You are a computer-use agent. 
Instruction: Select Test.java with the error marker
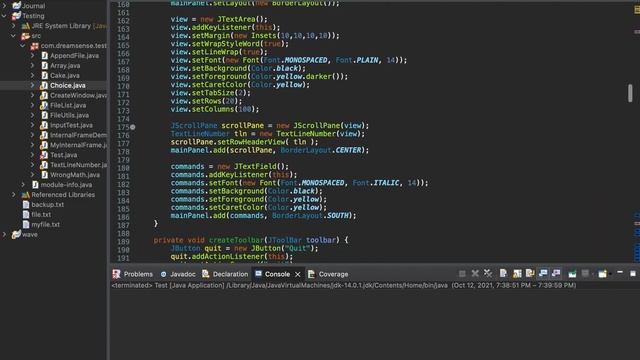(x=63, y=155)
